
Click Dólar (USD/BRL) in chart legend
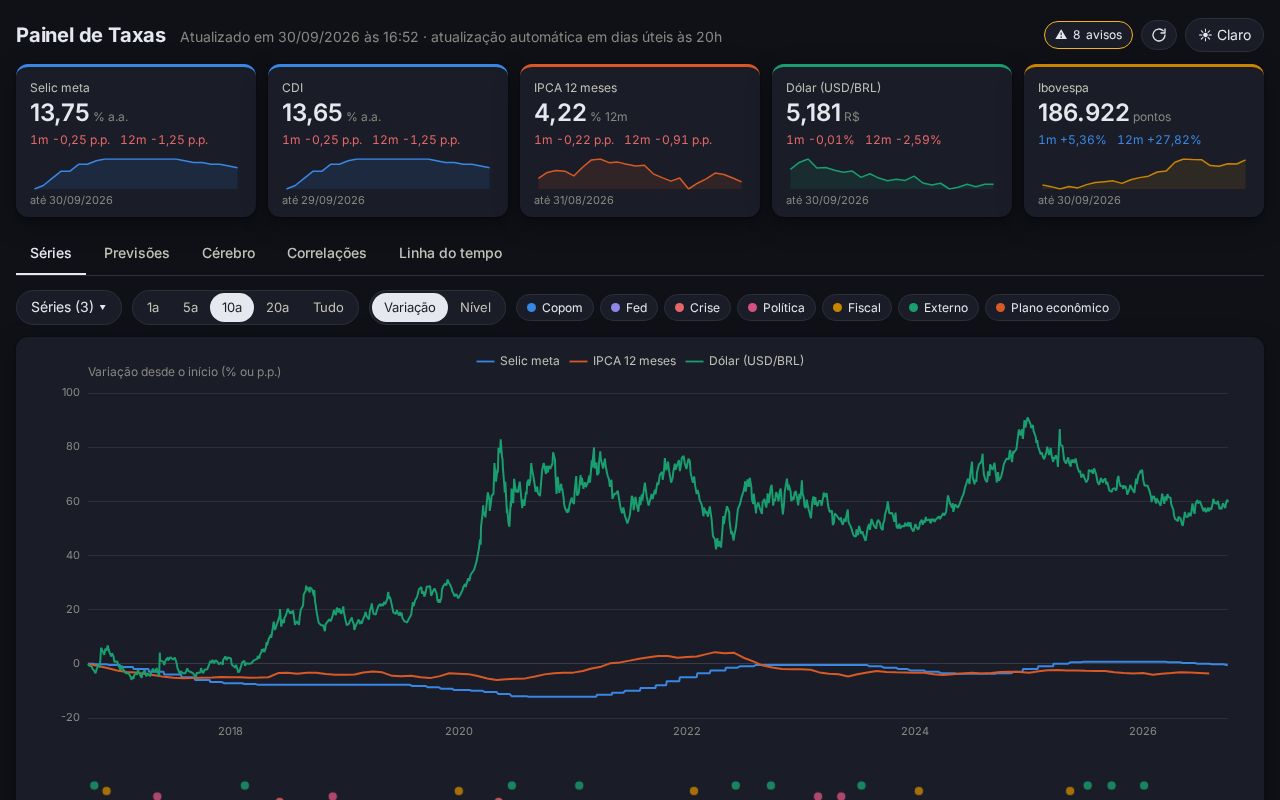(x=745, y=361)
